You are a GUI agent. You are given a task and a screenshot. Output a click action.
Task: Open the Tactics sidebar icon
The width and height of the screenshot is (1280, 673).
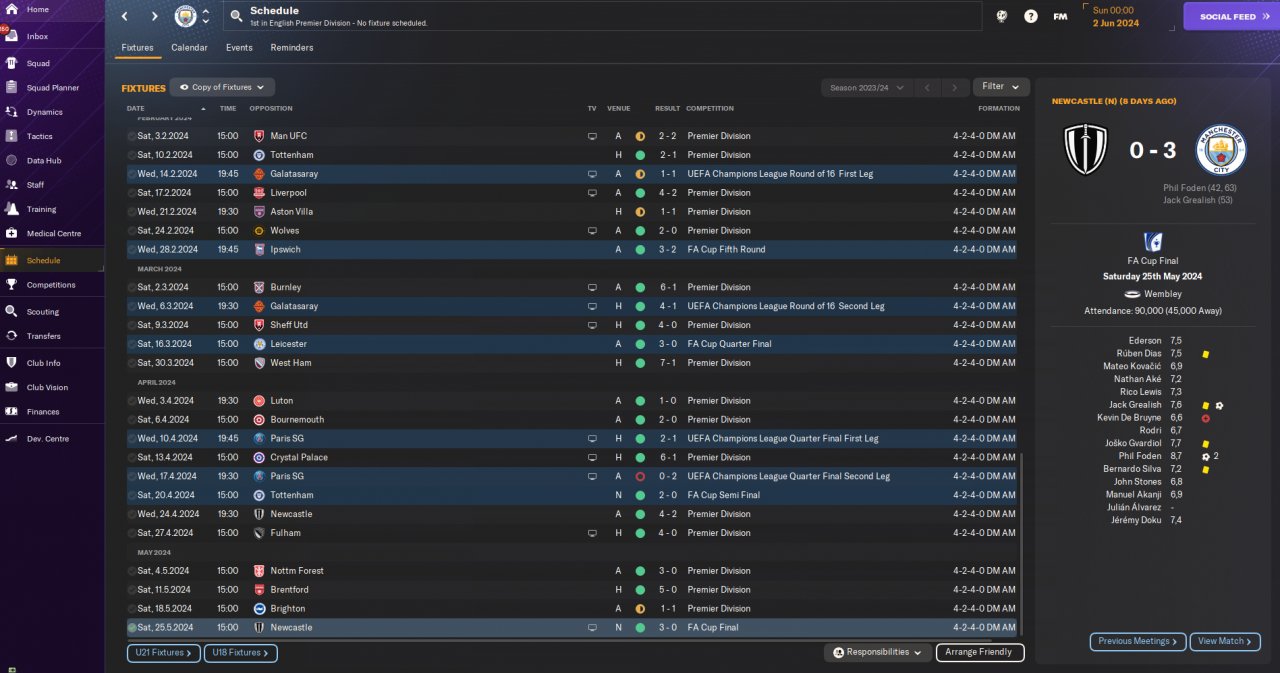pyautogui.click(x=11, y=136)
